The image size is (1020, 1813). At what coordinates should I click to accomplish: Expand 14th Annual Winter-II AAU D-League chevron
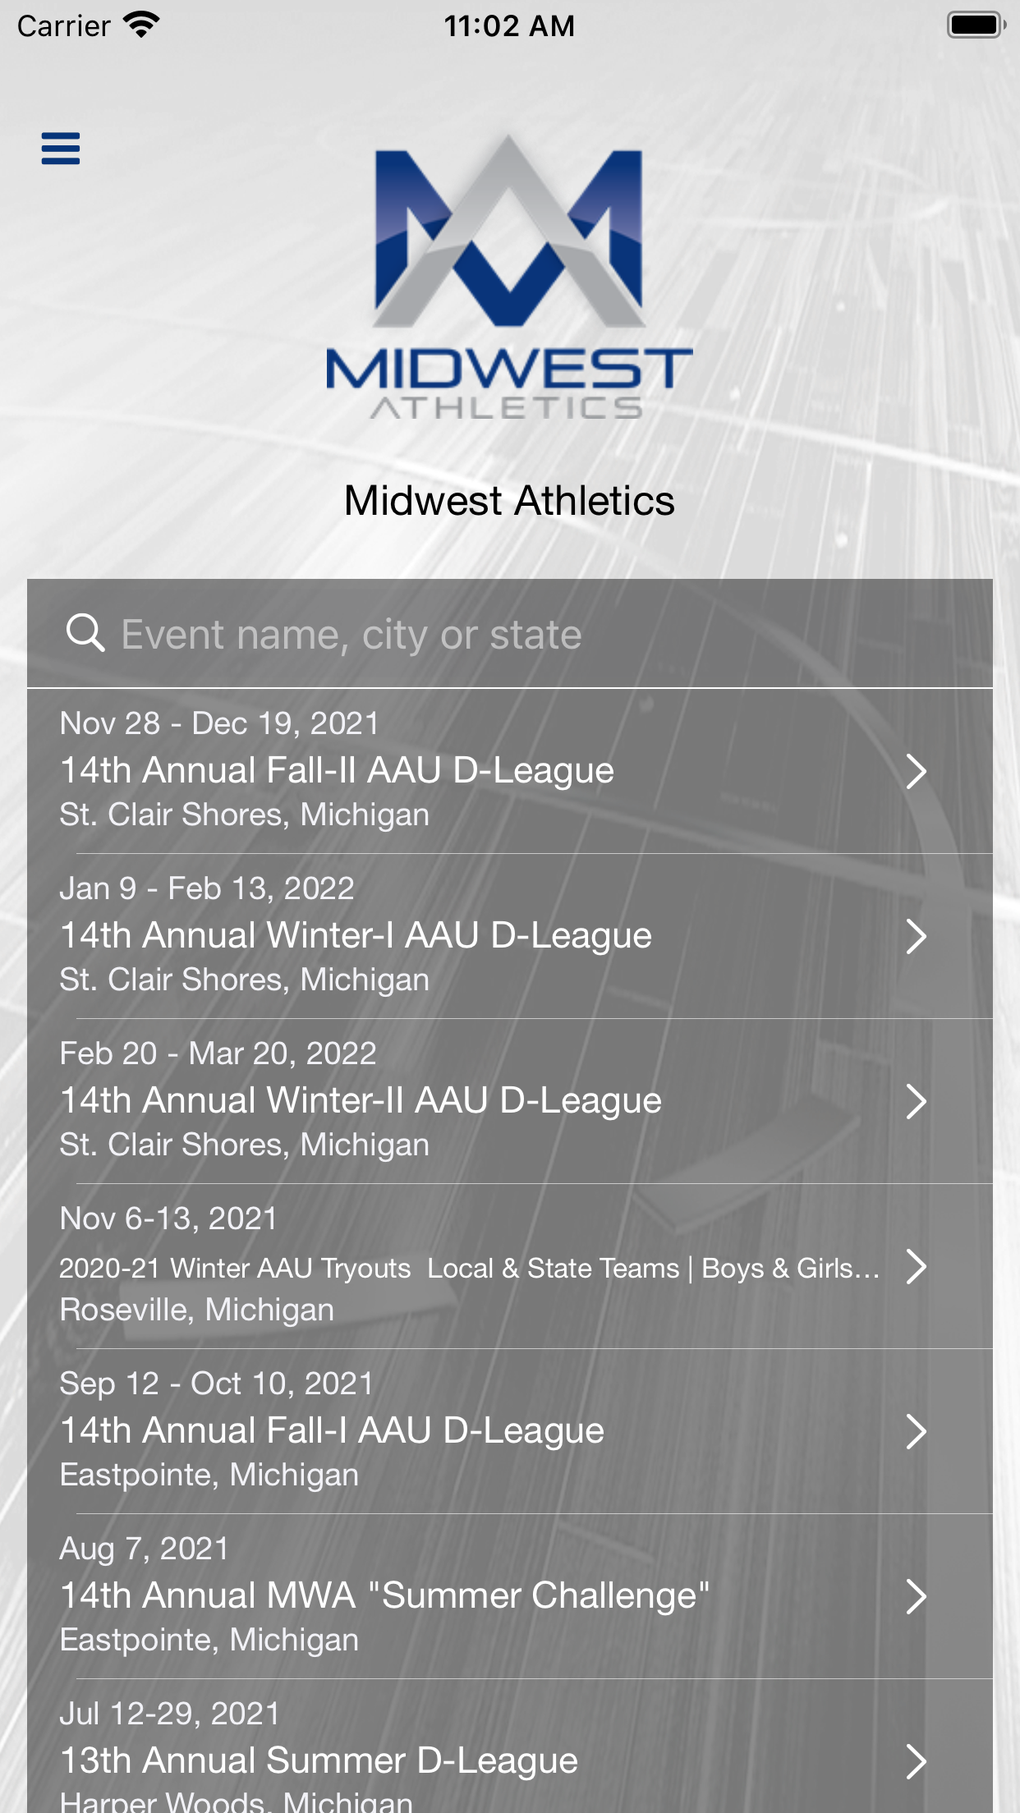pyautogui.click(x=915, y=1101)
